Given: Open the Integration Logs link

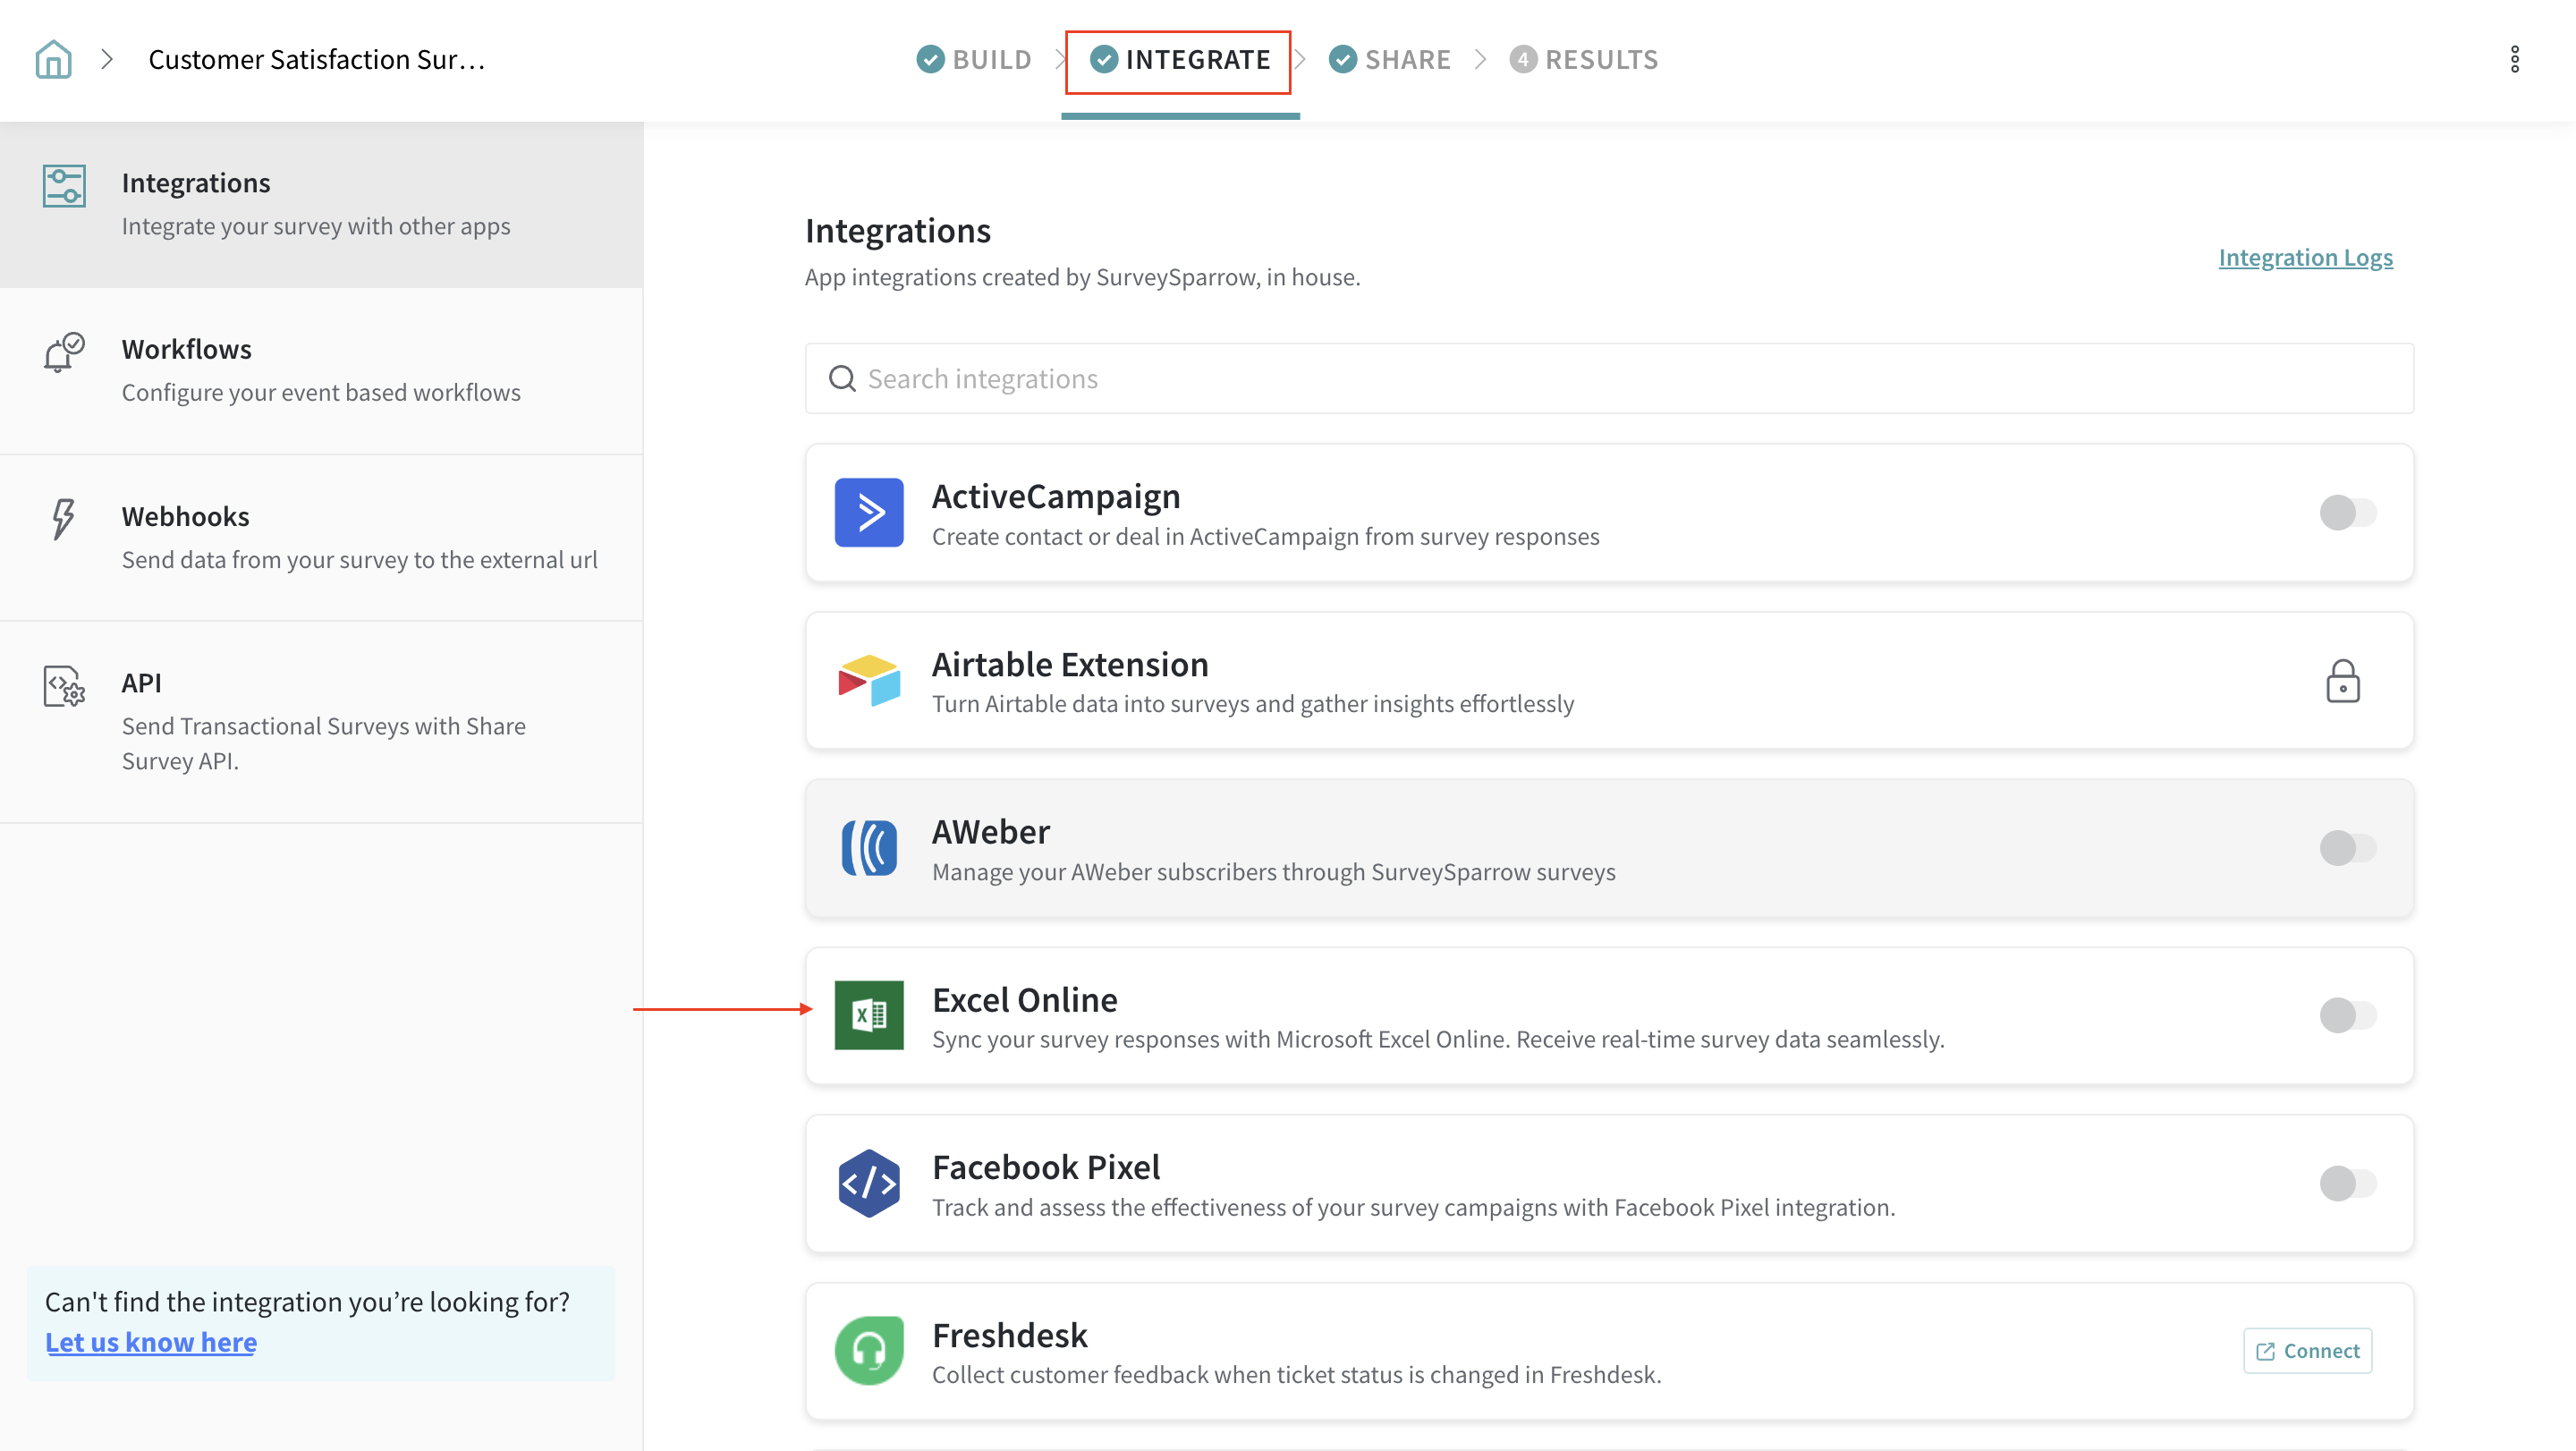Looking at the screenshot, I should pos(2305,257).
